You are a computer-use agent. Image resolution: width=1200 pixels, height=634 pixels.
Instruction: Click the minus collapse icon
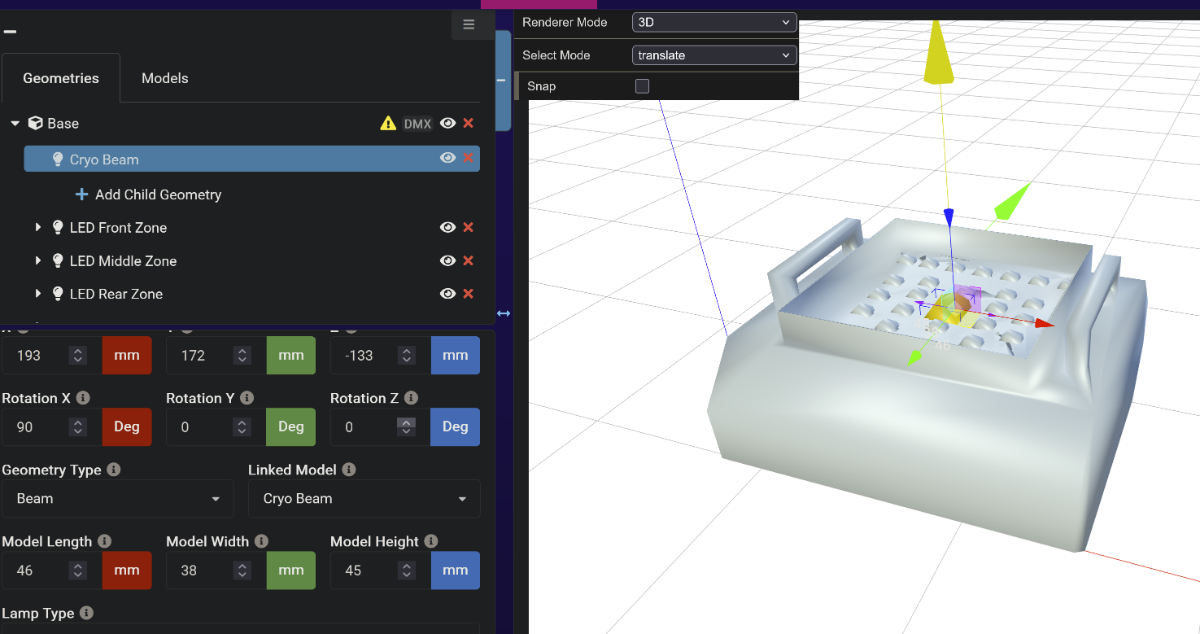10,31
